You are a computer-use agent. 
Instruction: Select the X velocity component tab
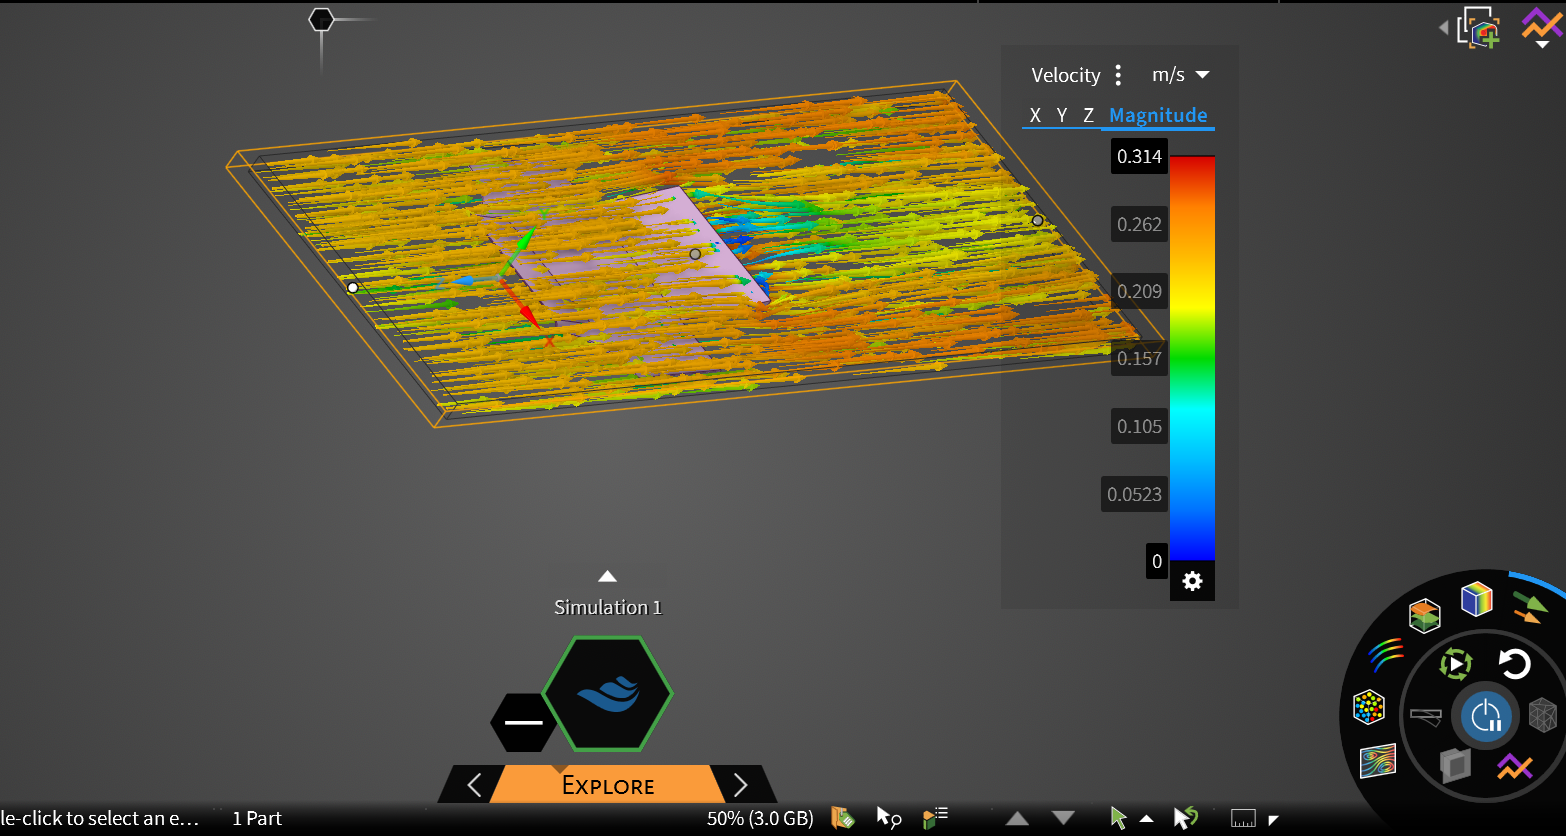(1035, 116)
